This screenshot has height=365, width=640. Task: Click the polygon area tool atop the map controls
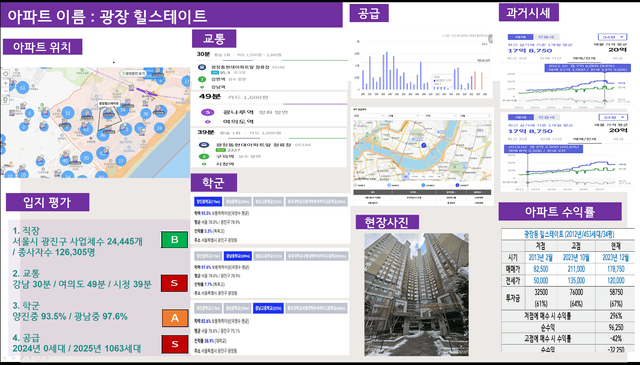tap(5, 74)
